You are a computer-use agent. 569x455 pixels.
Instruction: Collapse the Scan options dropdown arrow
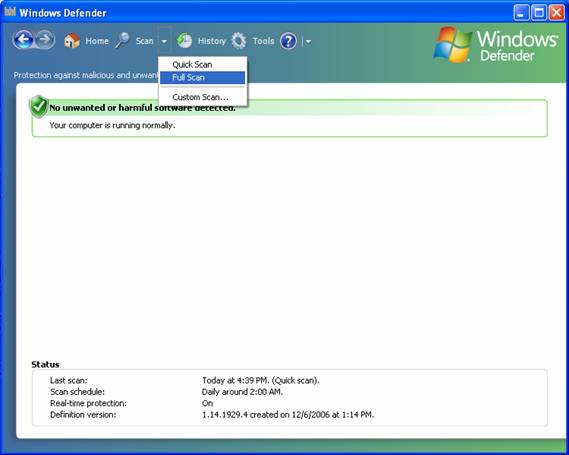[x=164, y=41]
